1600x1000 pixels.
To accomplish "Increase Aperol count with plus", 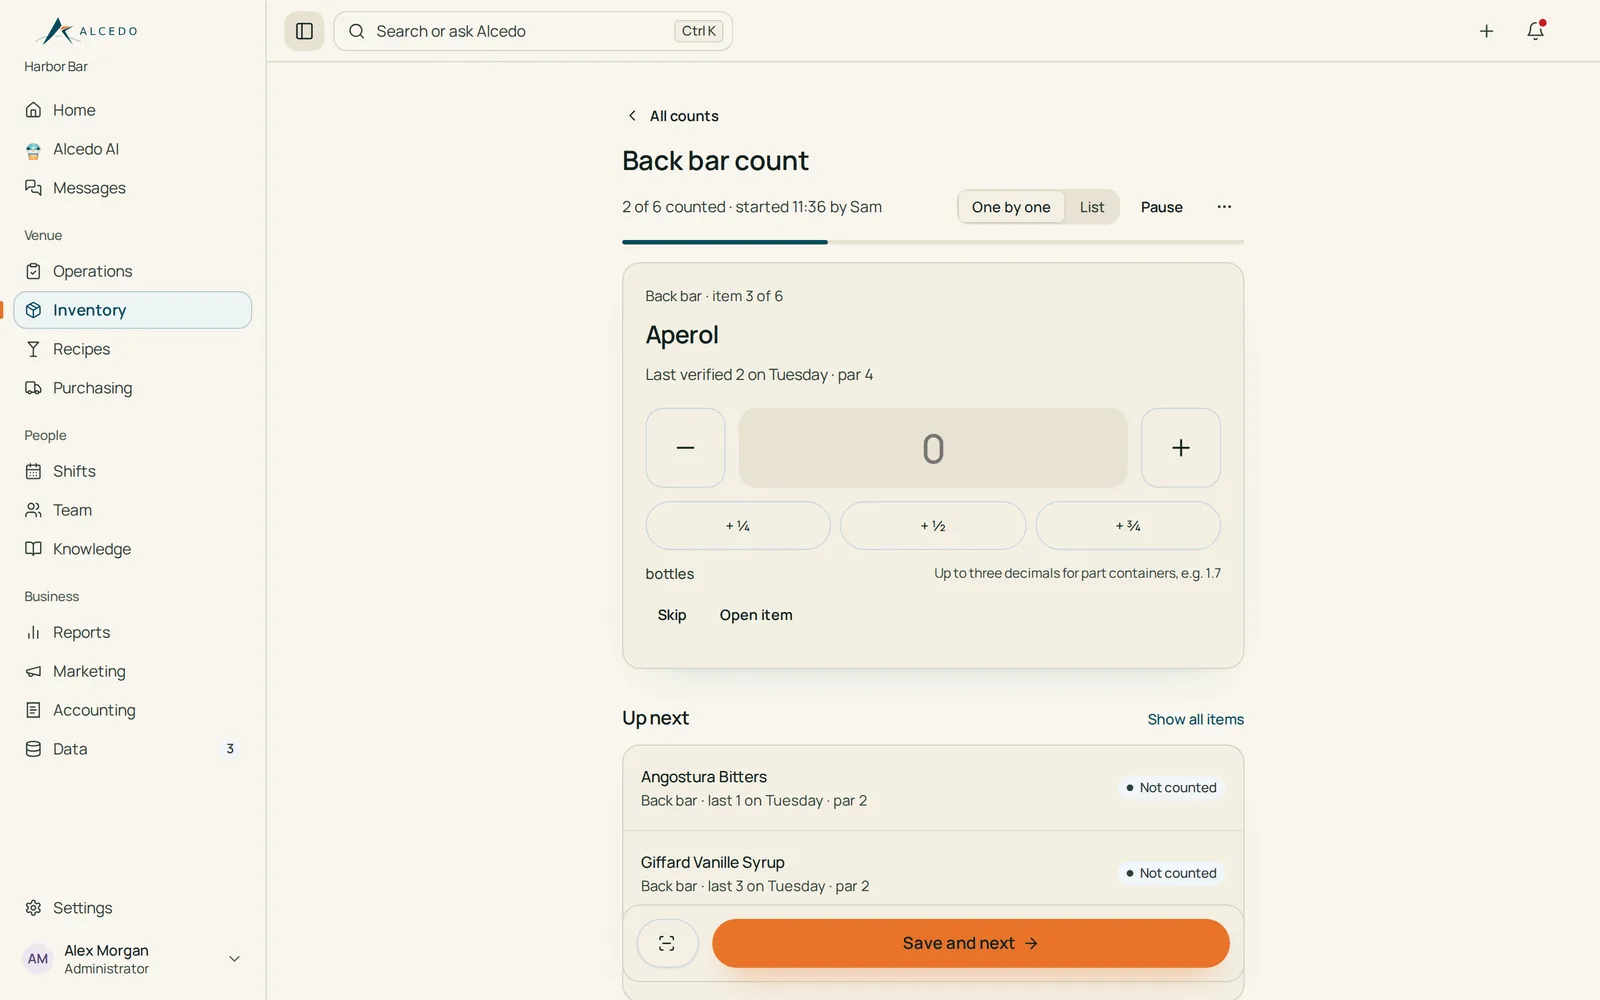I will click(x=1181, y=448).
